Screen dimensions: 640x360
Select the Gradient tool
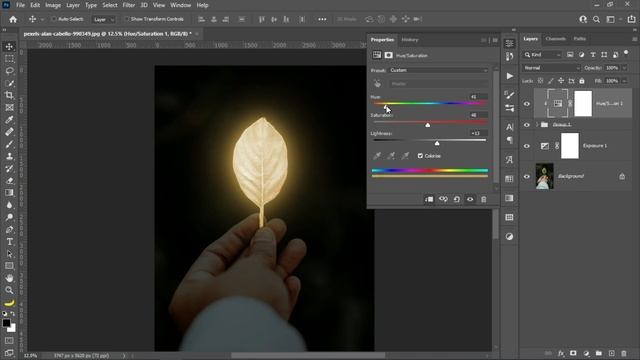pos(9,193)
